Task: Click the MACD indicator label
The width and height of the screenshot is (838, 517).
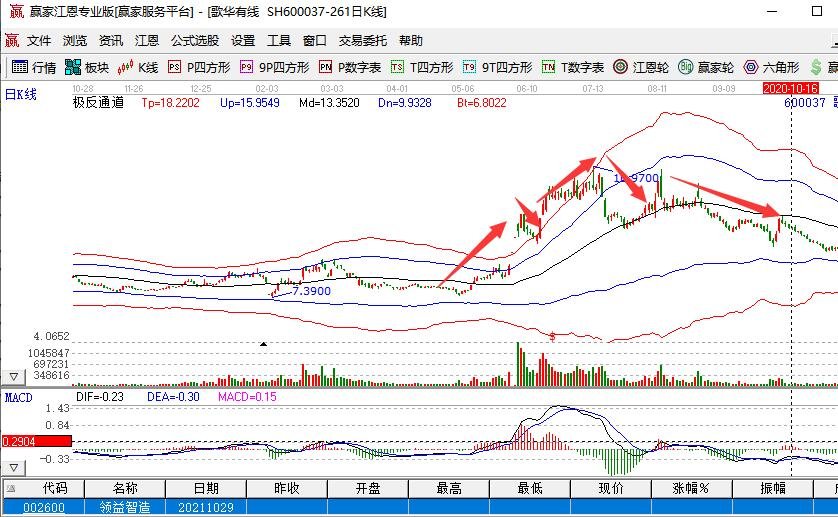Action: [x=18, y=398]
